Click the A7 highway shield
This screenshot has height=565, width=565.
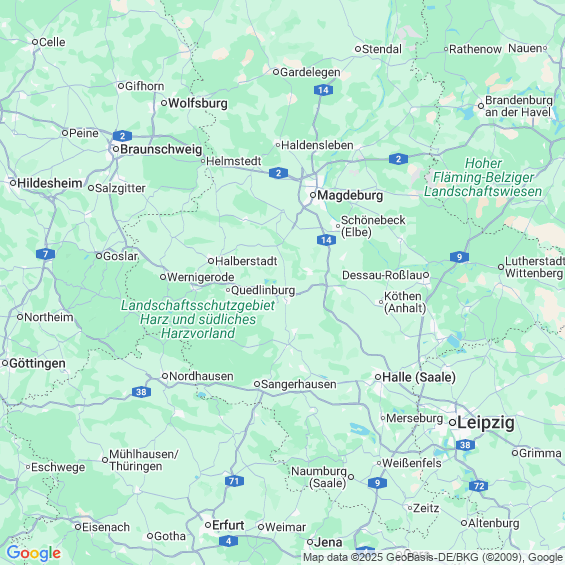pos(45,254)
